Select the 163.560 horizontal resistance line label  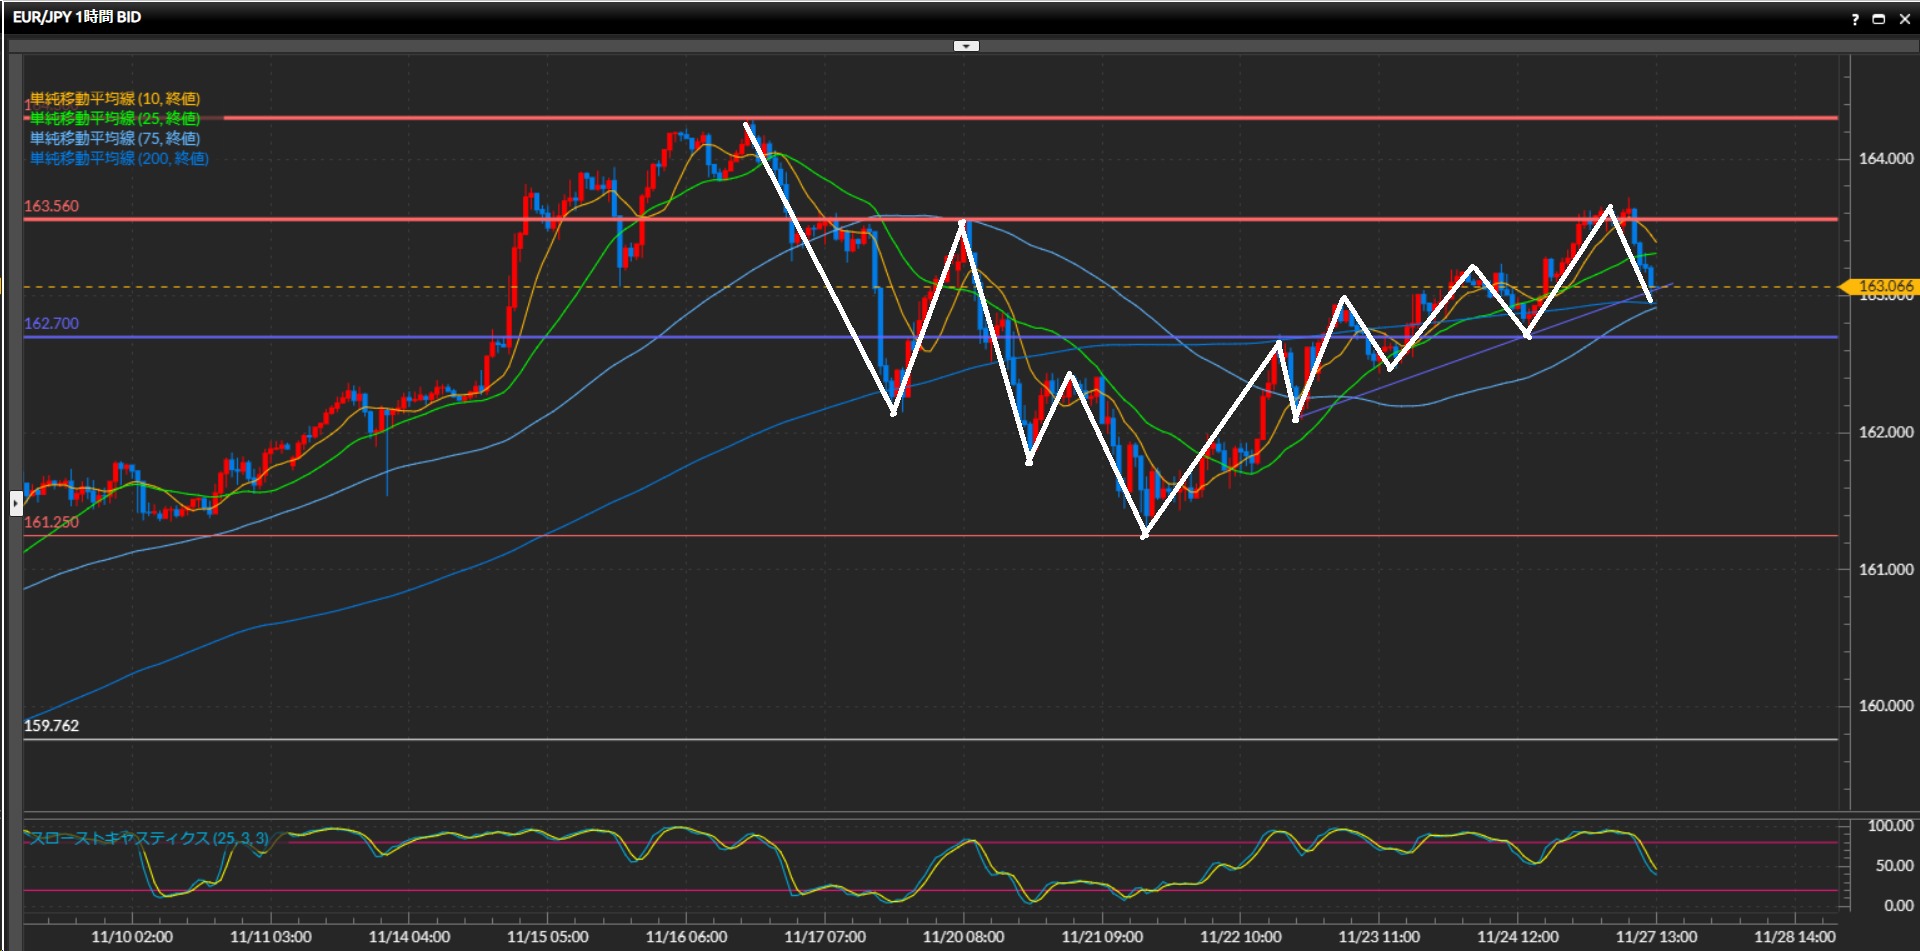(x=51, y=206)
